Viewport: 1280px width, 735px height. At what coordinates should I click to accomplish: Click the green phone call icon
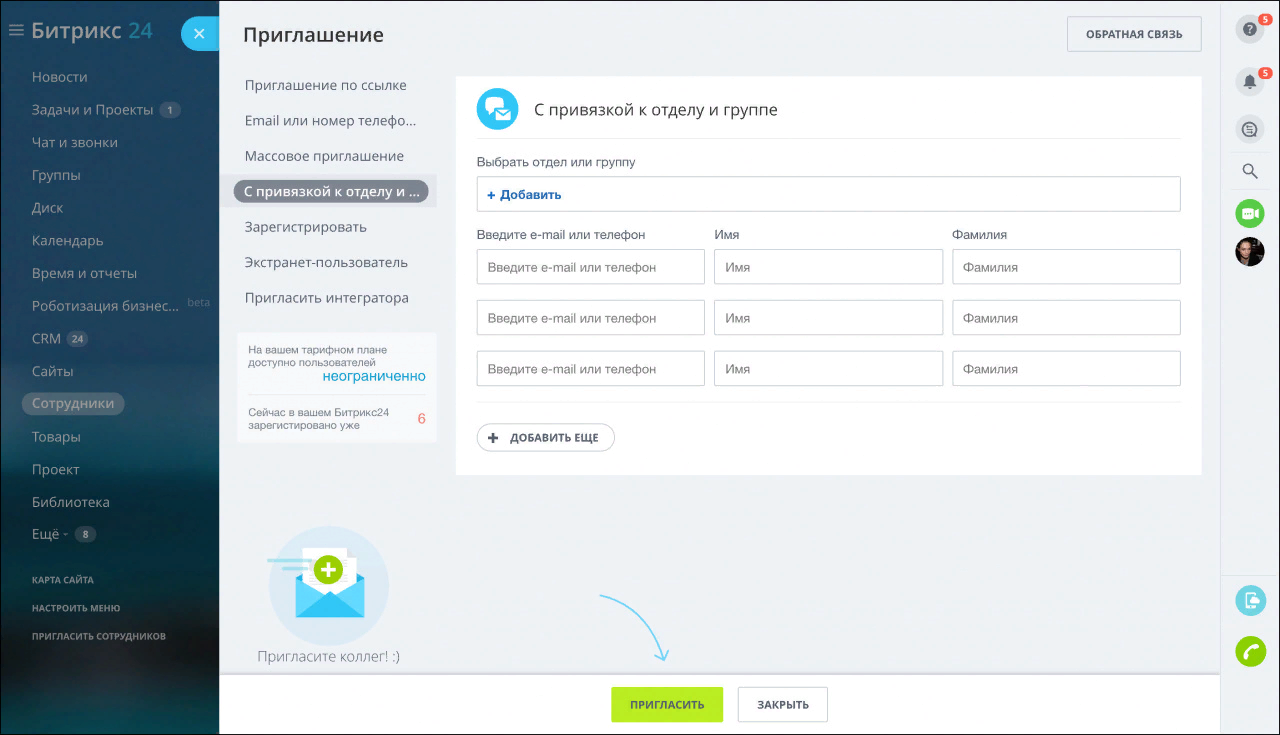coord(1250,651)
